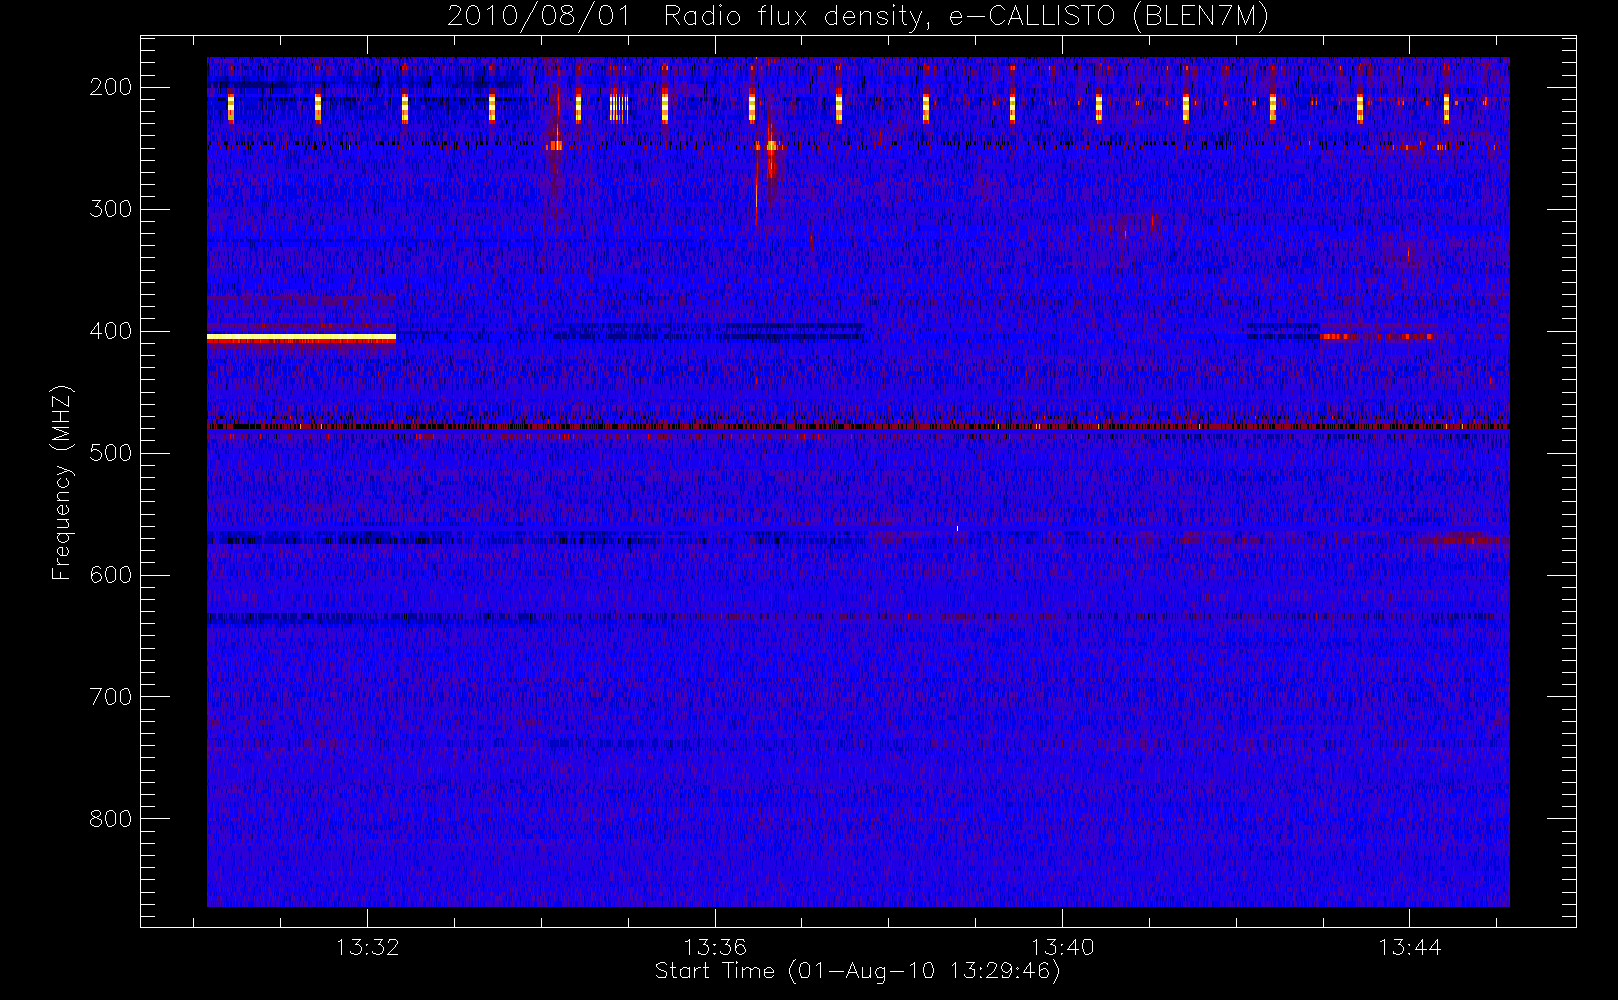The width and height of the screenshot is (1618, 1000).
Task: Select the "Frequency (MHz)" vertical axis label
Action: (62, 483)
